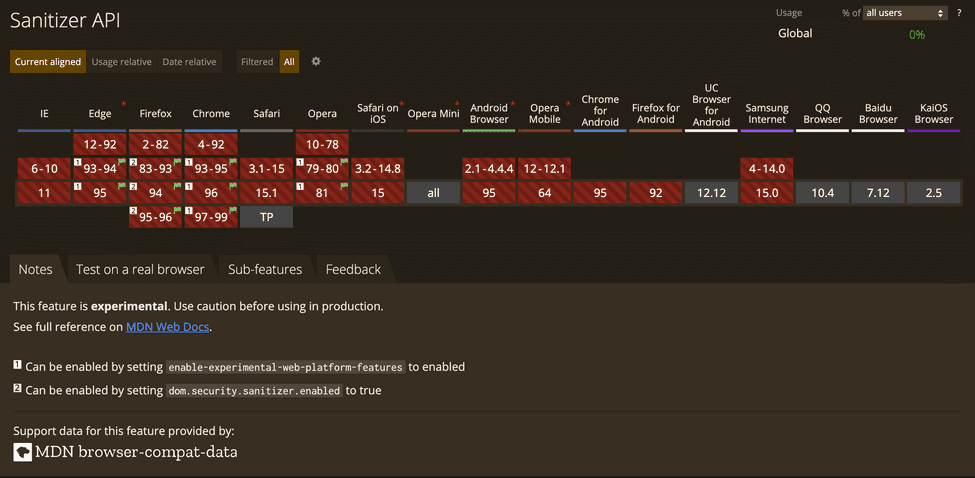Click the green flag on Firefox 95-96

[x=178, y=211]
